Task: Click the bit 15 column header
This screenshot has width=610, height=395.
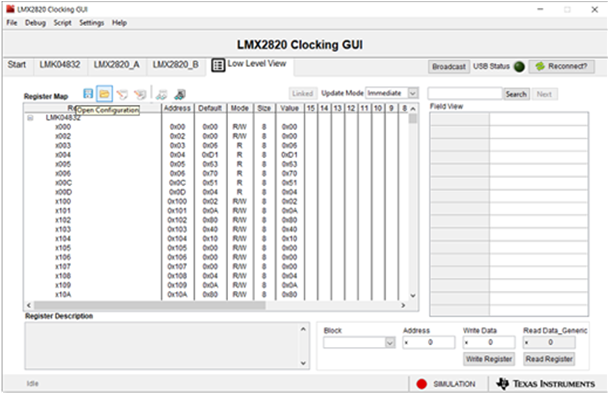Action: pyautogui.click(x=310, y=108)
